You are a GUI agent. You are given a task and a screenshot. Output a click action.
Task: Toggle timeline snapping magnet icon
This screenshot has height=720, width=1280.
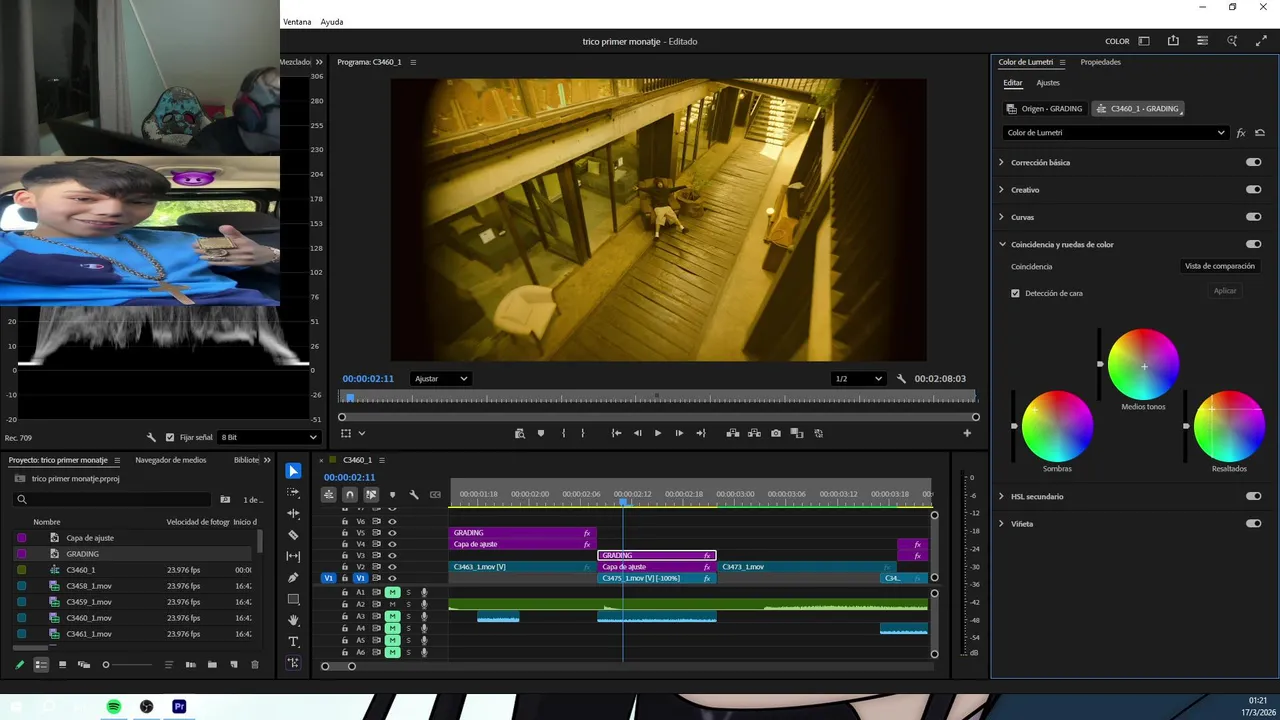click(350, 494)
